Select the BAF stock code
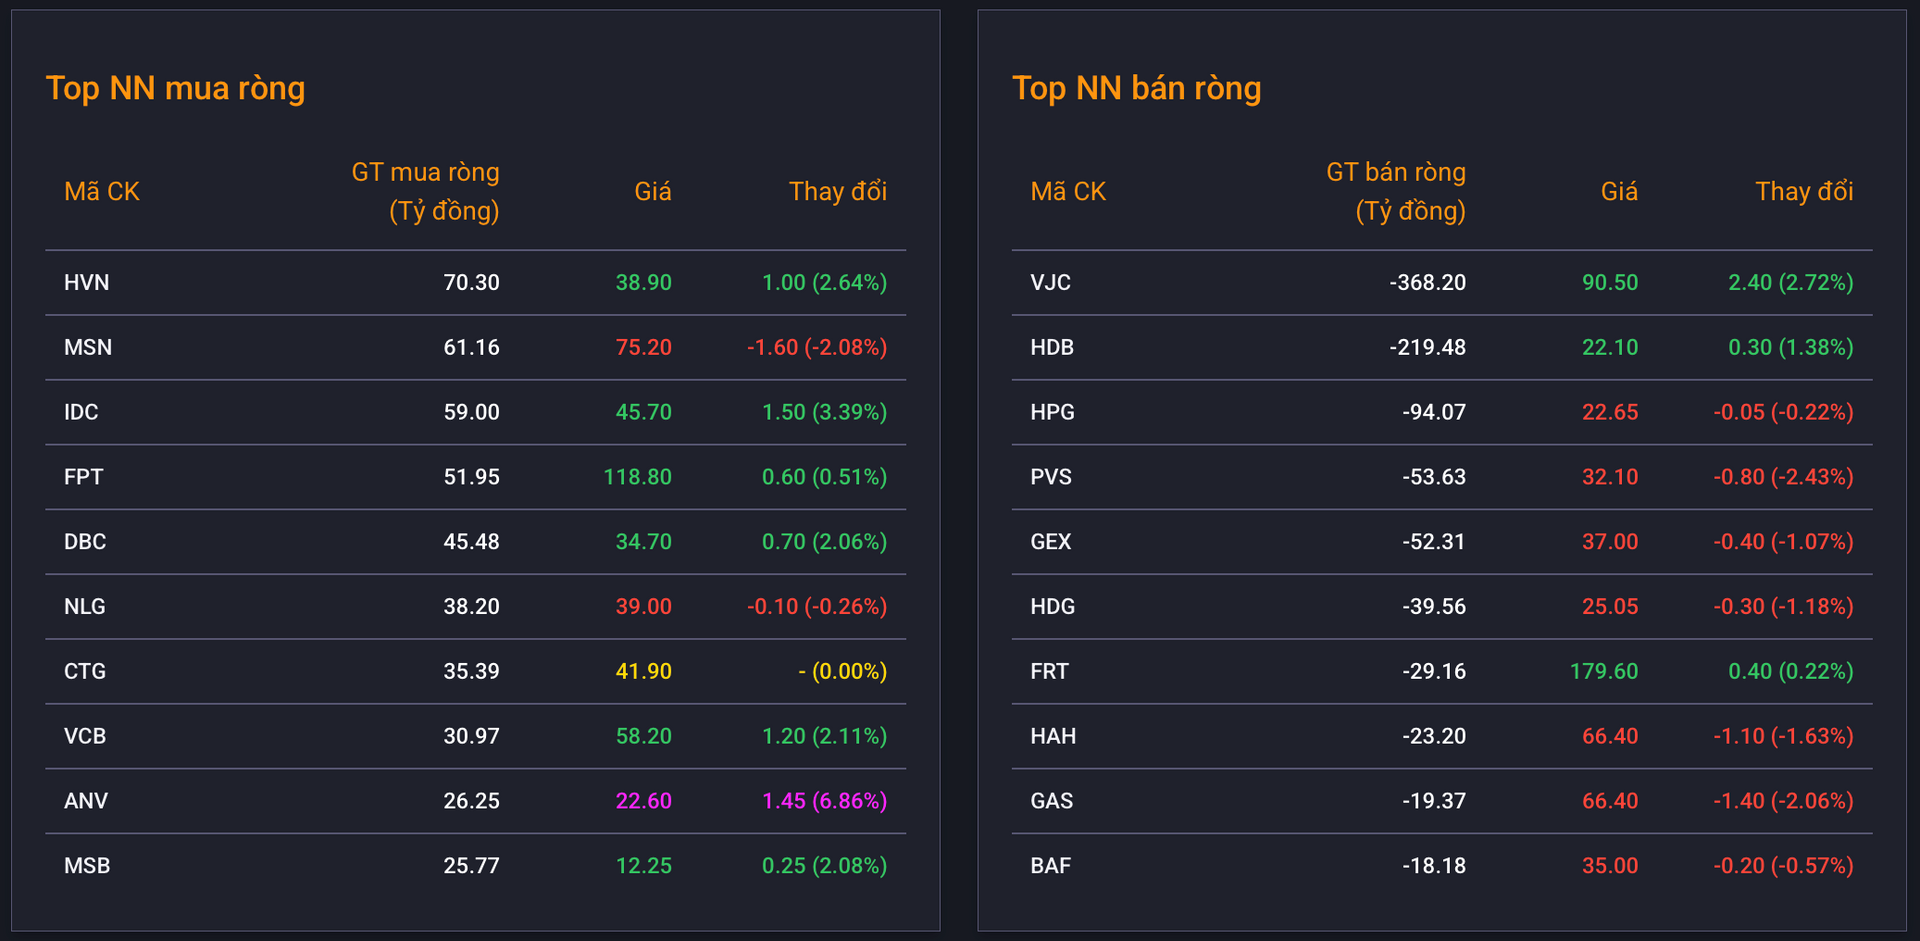This screenshot has width=1920, height=941. [x=1051, y=866]
